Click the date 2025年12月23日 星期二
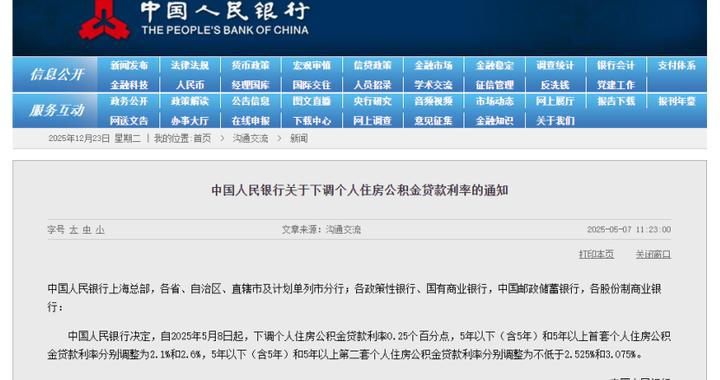This screenshot has width=720, height=380. tap(95, 138)
